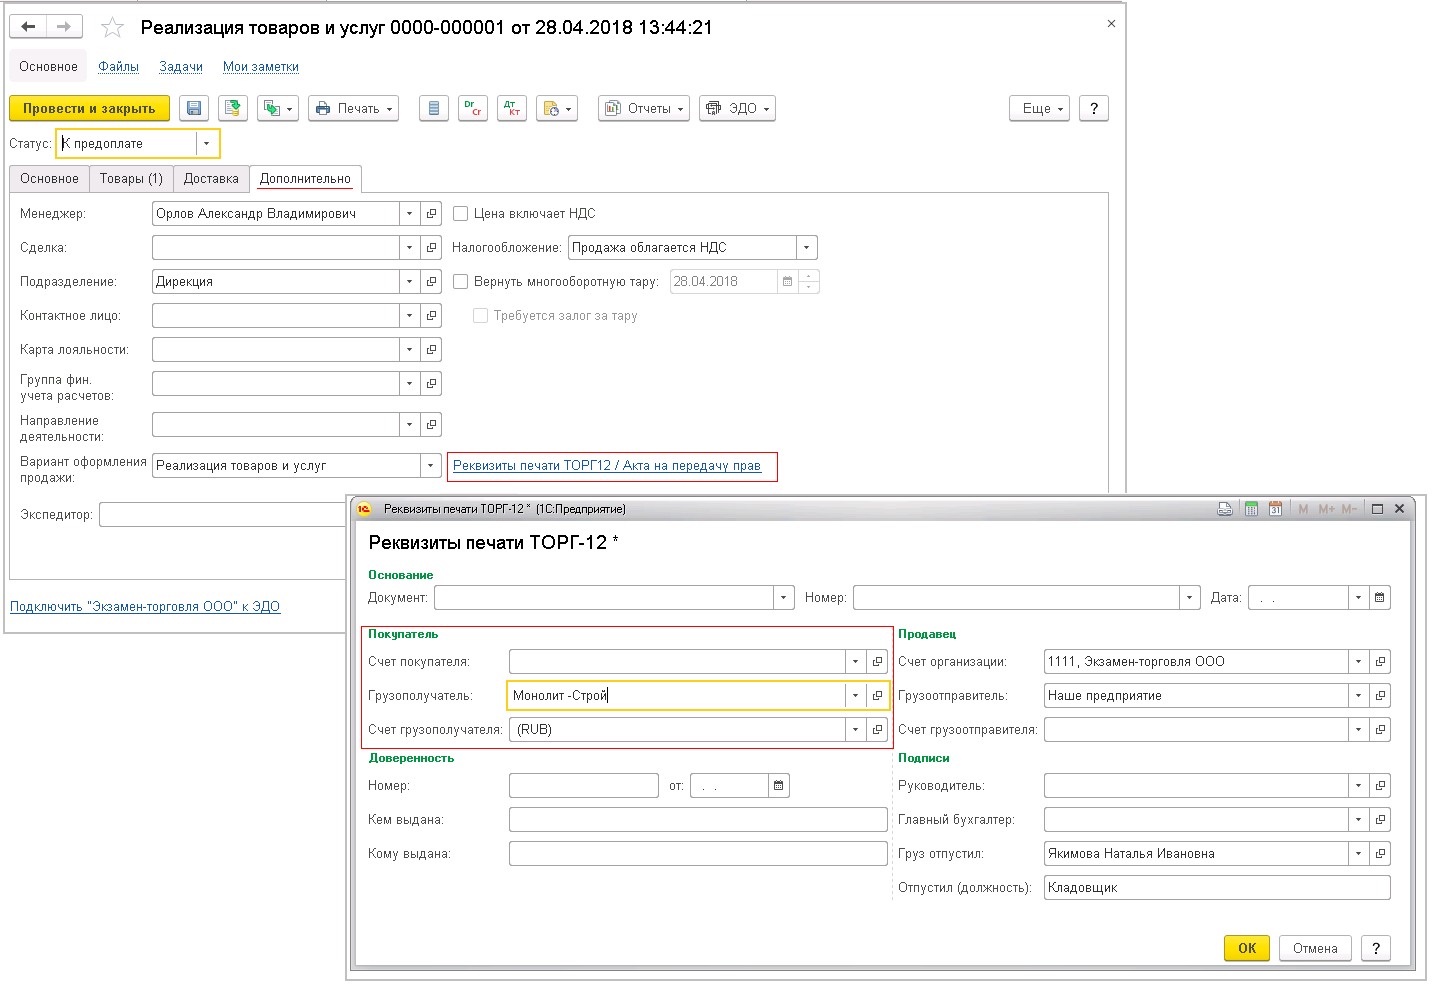Expand Налогообложение dropdown
The width and height of the screenshot is (1442, 1000).
pos(807,247)
